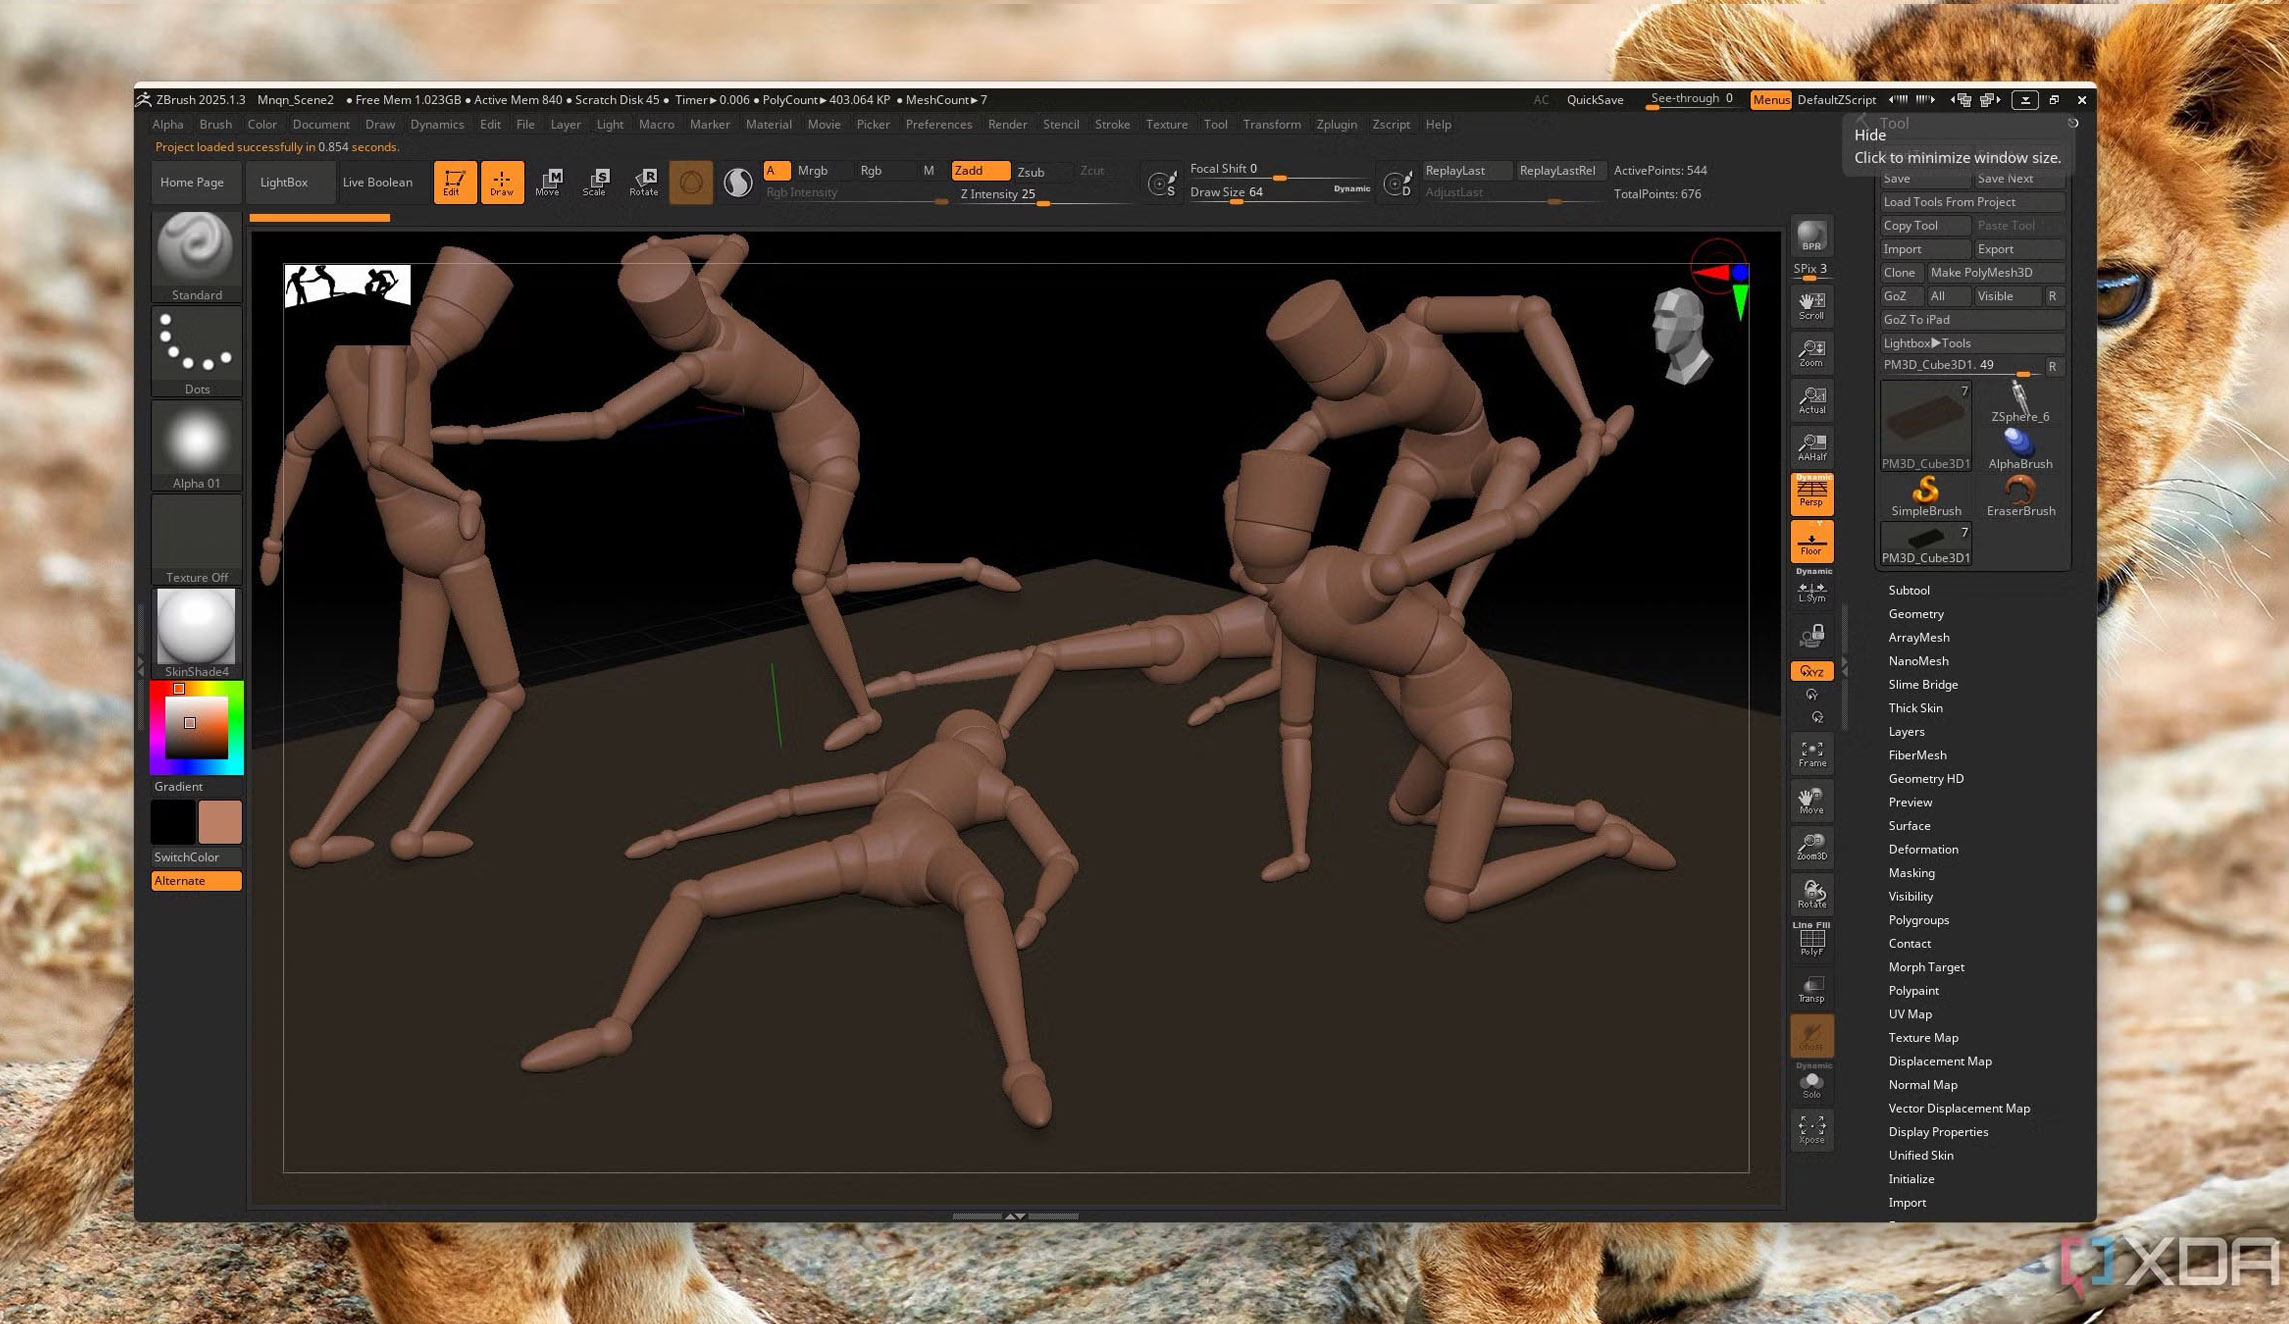Click the AAHalf icon
Screen dimensions: 2289x1324
click(1811, 446)
